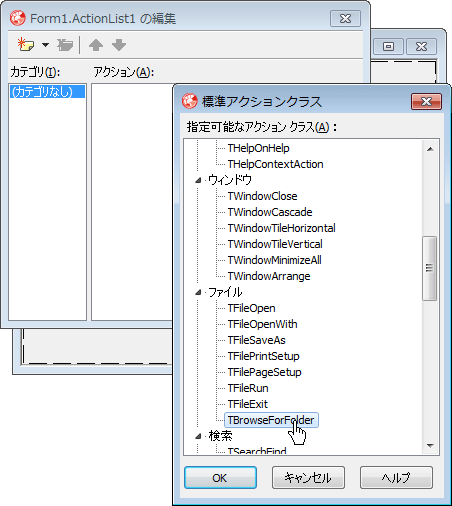Open the New Action dropdown arrow
Screen dimensions: 452x506
point(46,45)
